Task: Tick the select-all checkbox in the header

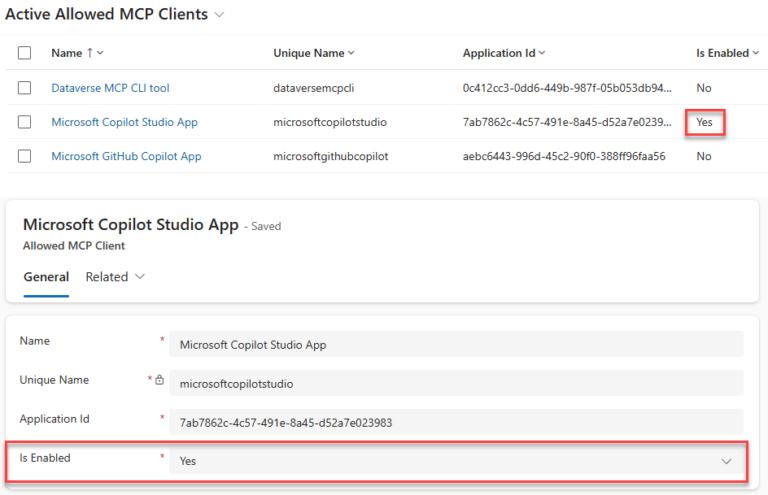Action: 24,53
